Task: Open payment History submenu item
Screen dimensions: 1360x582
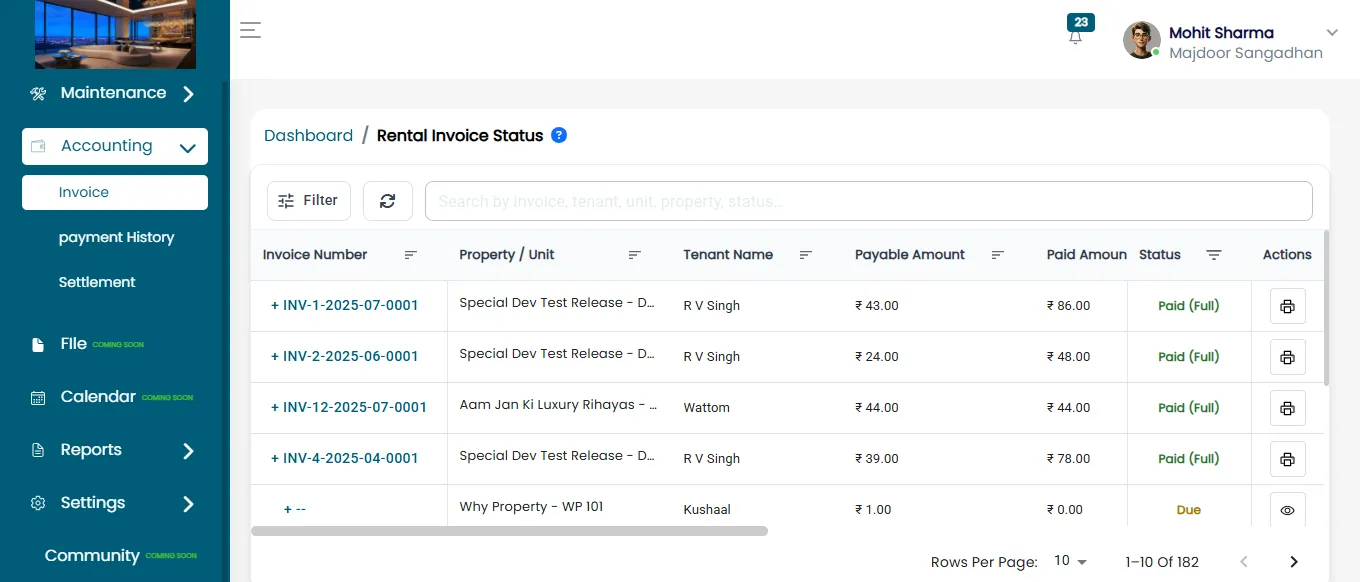Action: click(116, 237)
